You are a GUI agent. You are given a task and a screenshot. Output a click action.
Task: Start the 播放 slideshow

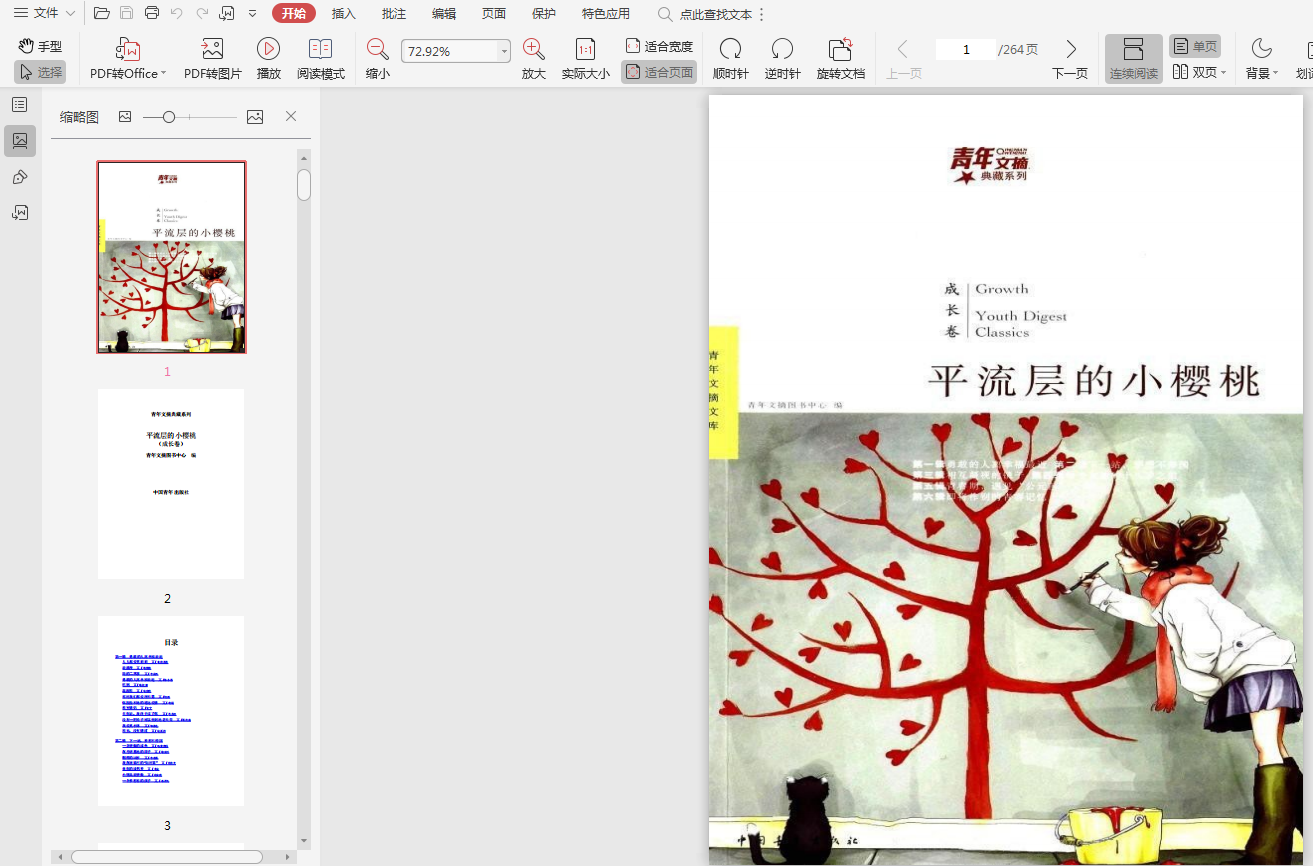point(268,60)
